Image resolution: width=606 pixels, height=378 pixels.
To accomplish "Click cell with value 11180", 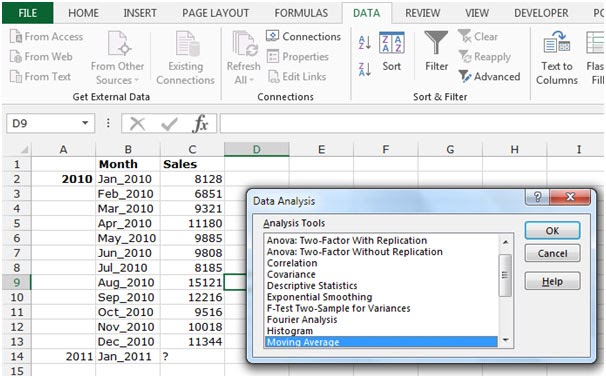I will click(192, 223).
